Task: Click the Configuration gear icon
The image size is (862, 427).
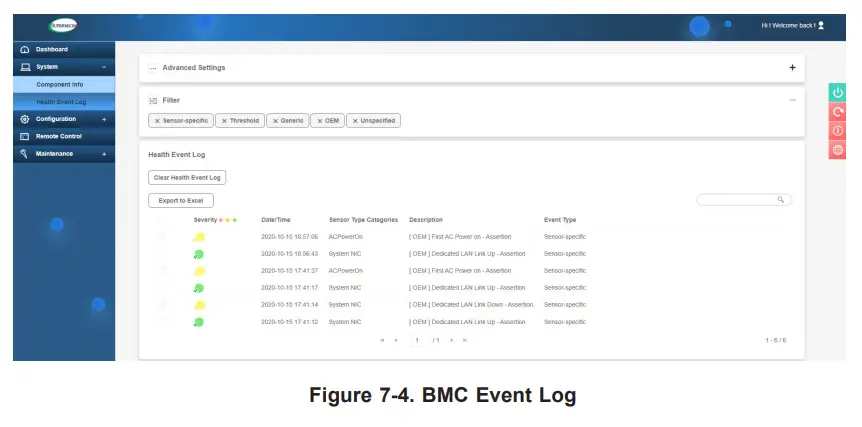Action: click(x=25, y=119)
